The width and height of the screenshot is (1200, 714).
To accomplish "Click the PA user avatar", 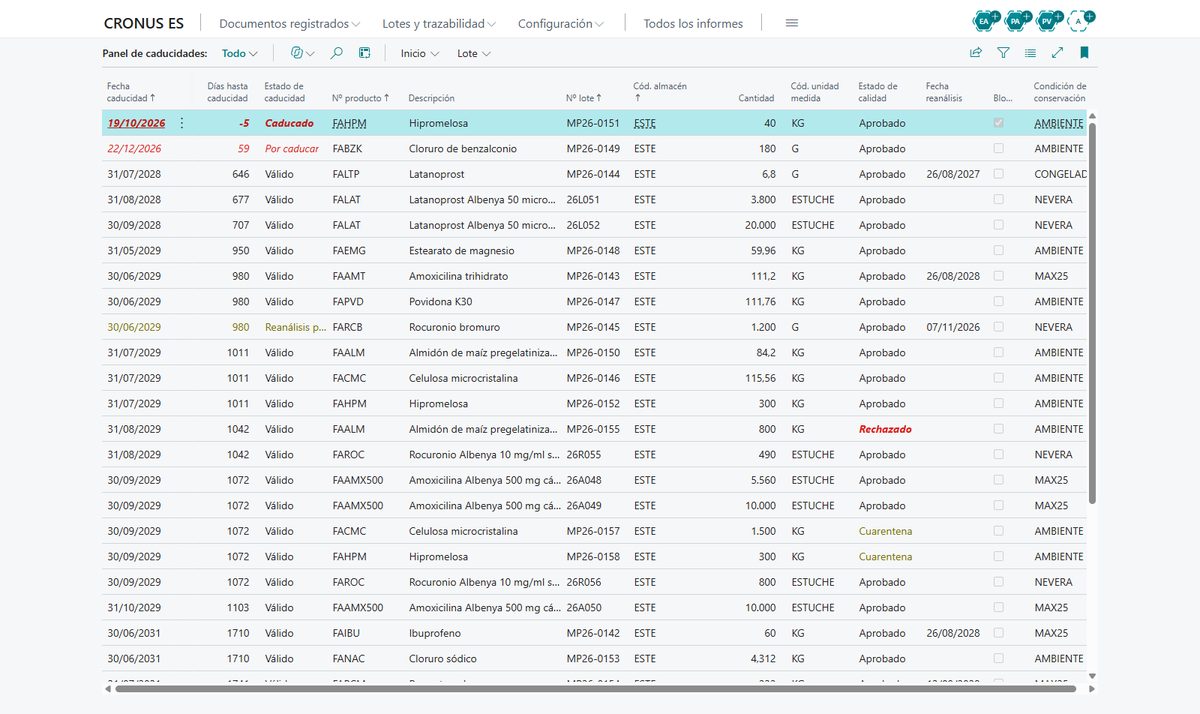I will coord(1016,20).
